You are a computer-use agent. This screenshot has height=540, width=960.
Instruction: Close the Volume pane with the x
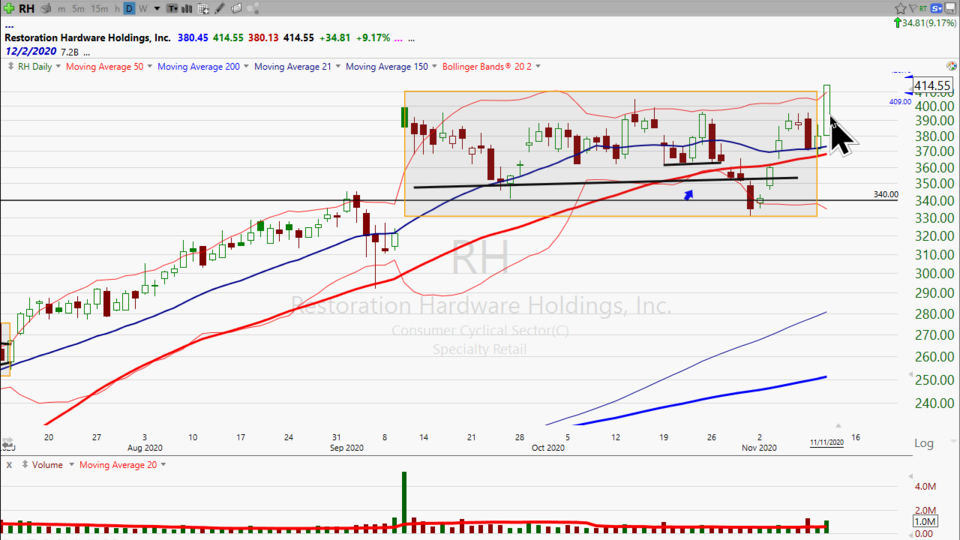[x=9, y=465]
